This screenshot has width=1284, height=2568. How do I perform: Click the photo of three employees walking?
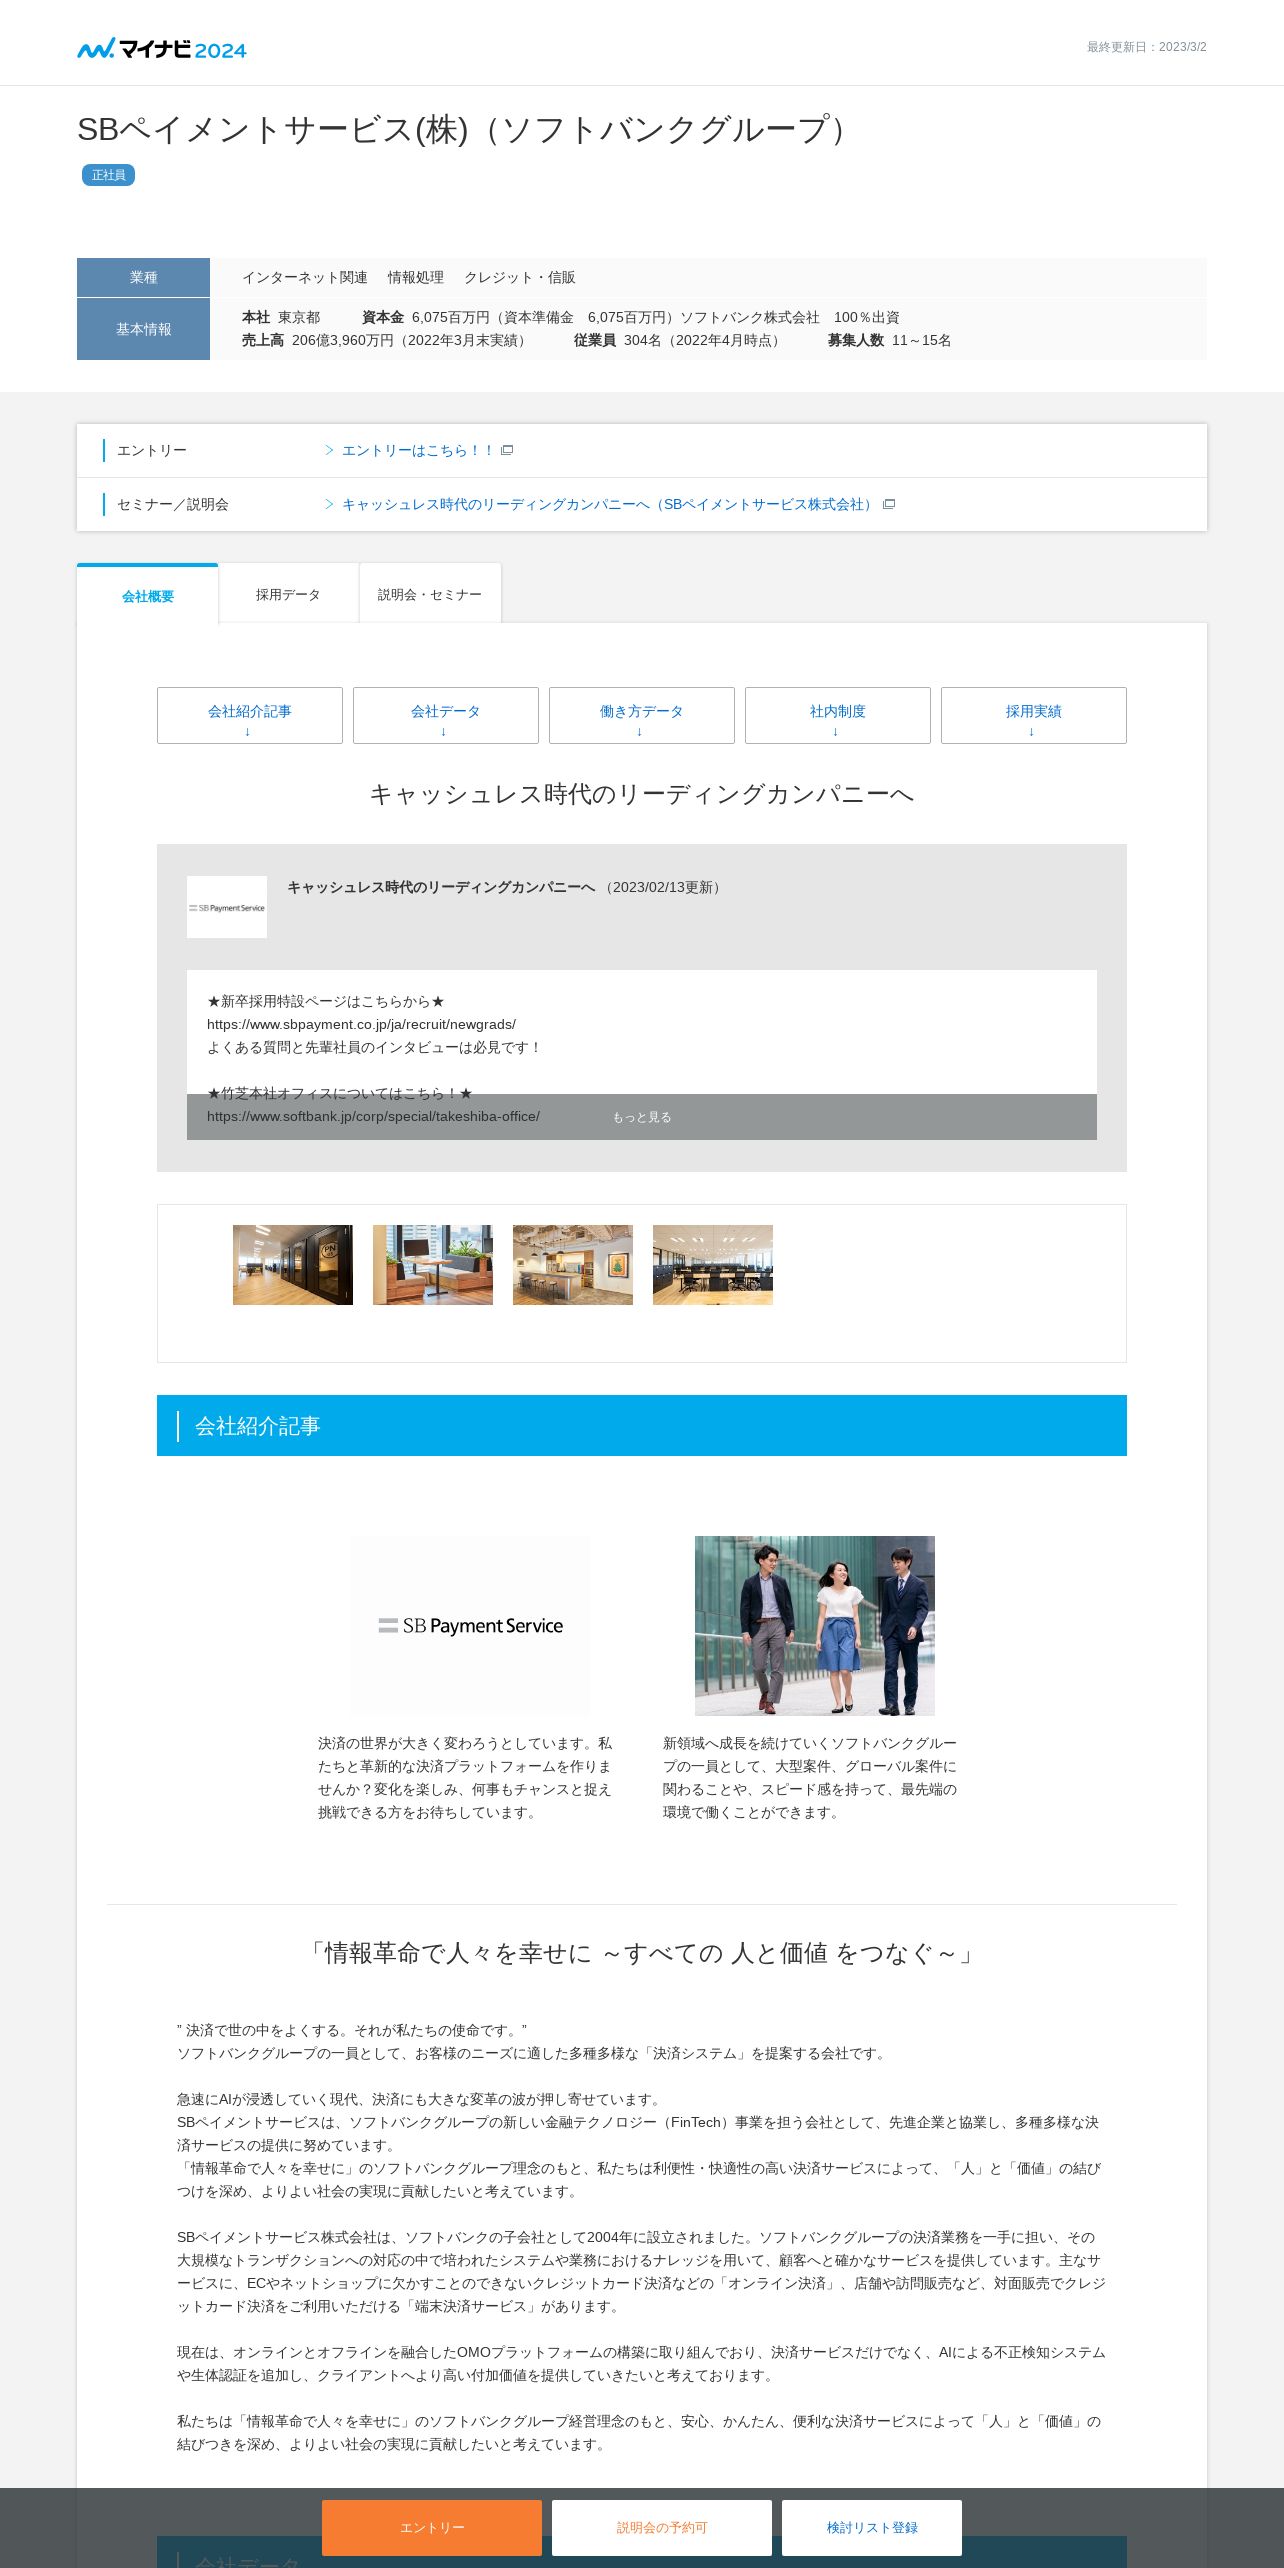pos(815,1626)
